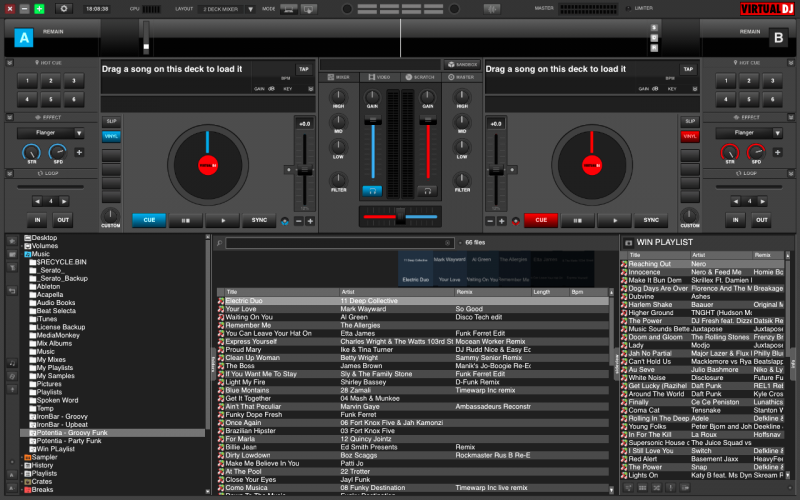Image resolution: width=800 pixels, height=500 pixels.
Task: Click the music note icon in browser sidebar
Action: [x=12, y=363]
